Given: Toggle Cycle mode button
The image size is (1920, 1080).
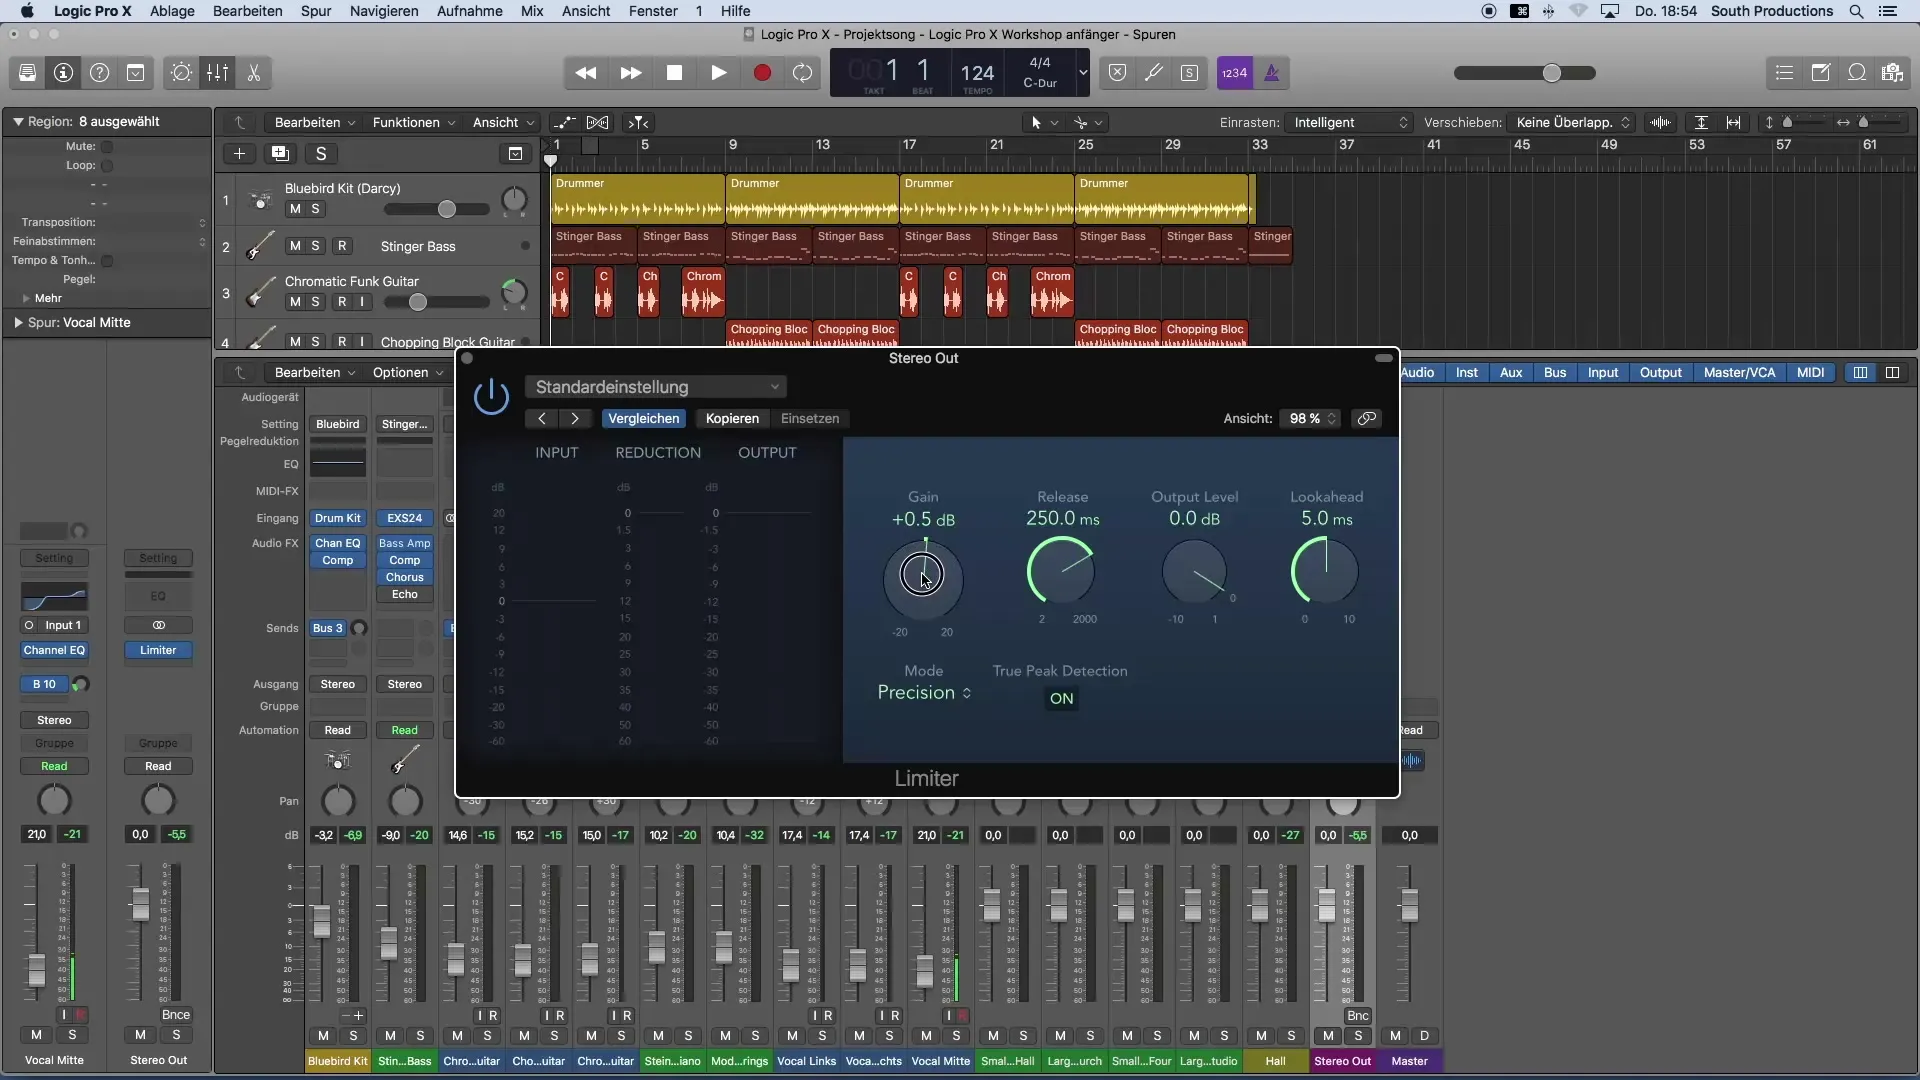Looking at the screenshot, I should (x=803, y=73).
